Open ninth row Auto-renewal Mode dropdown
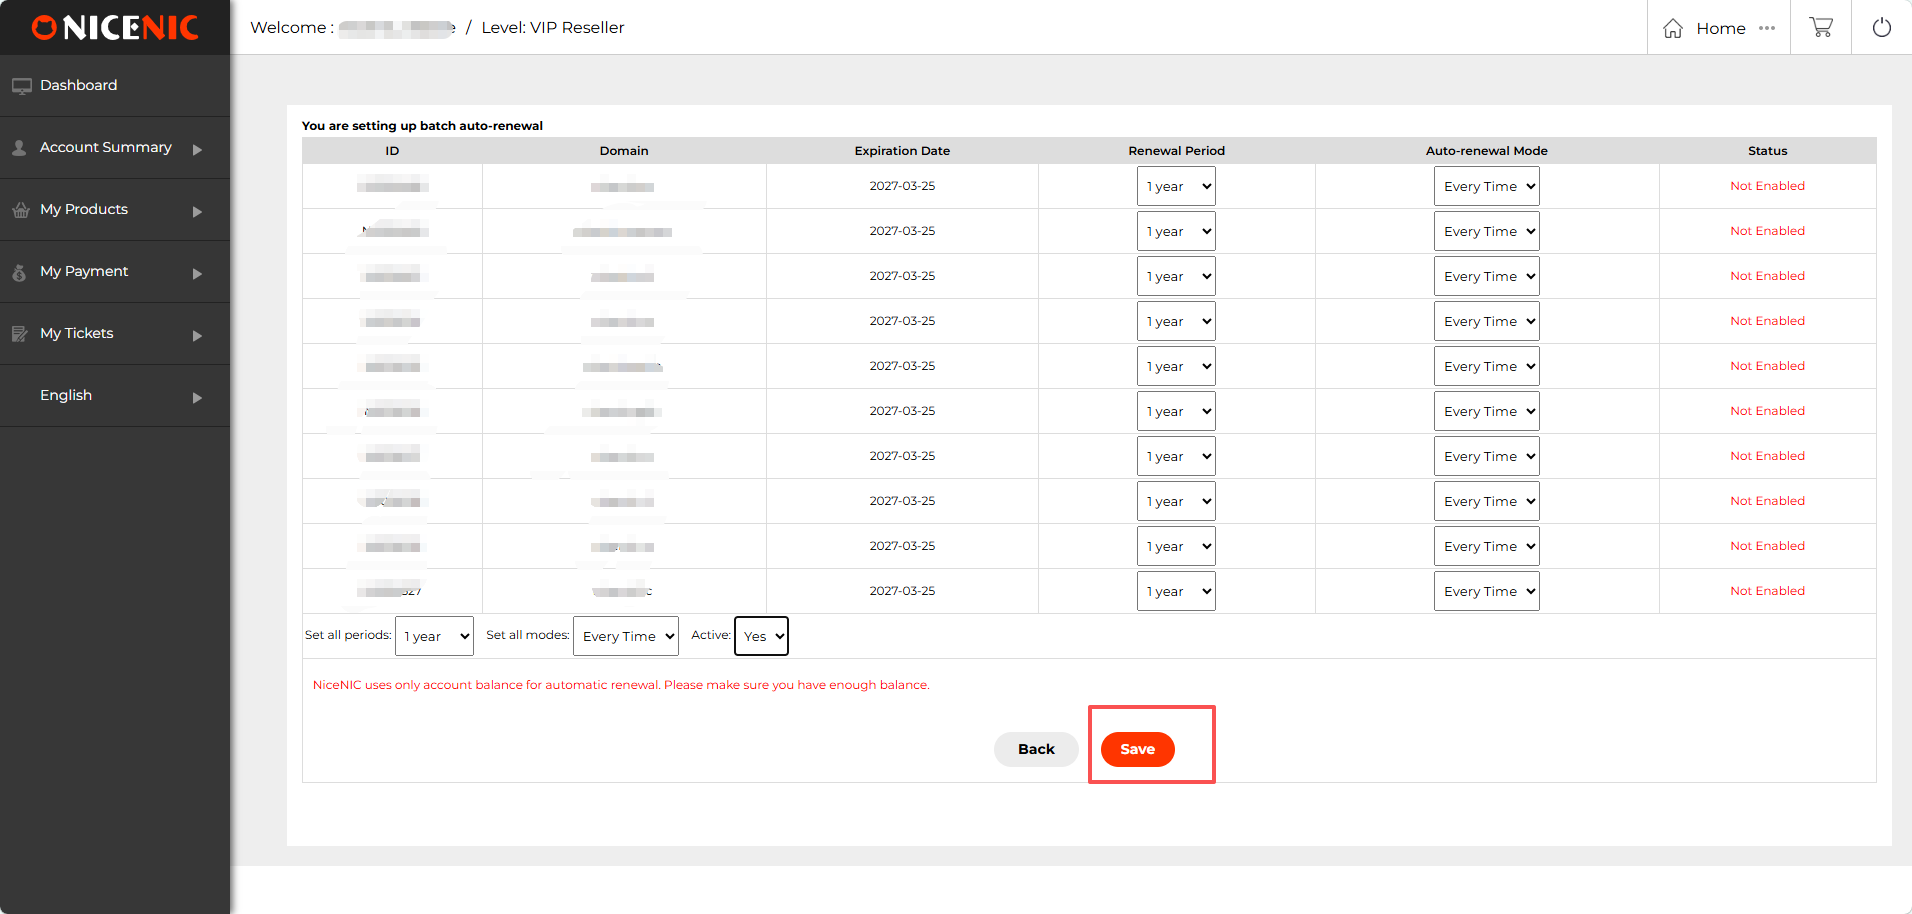The width and height of the screenshot is (1912, 914). click(1486, 546)
